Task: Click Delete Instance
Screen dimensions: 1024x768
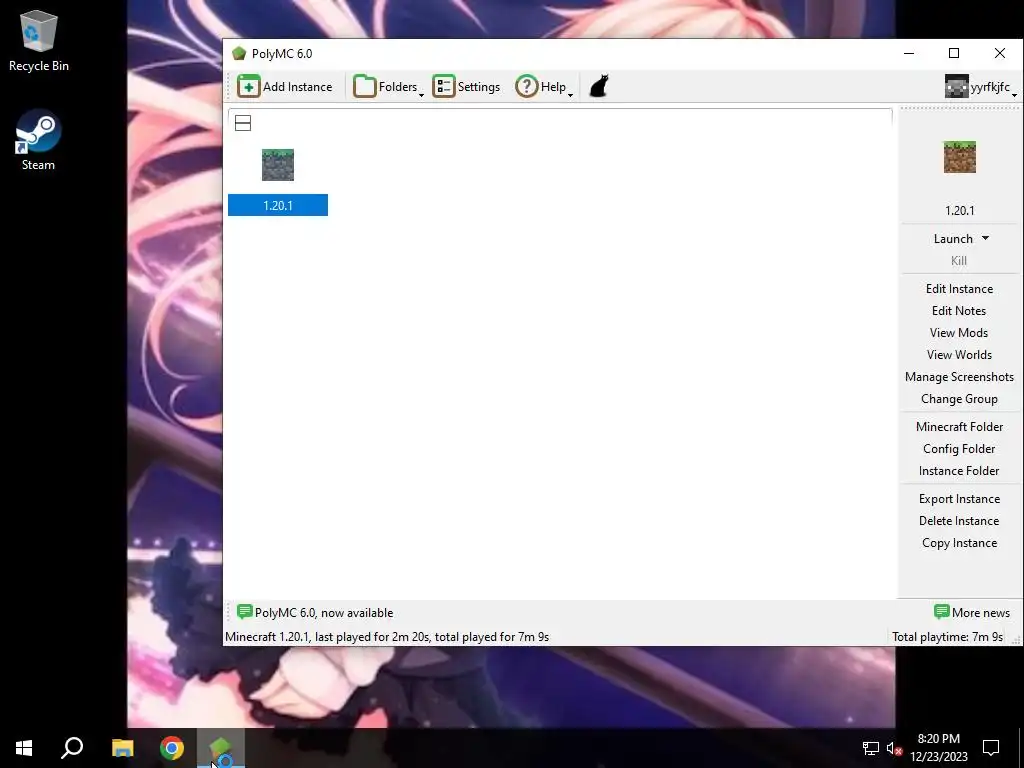Action: click(x=959, y=521)
